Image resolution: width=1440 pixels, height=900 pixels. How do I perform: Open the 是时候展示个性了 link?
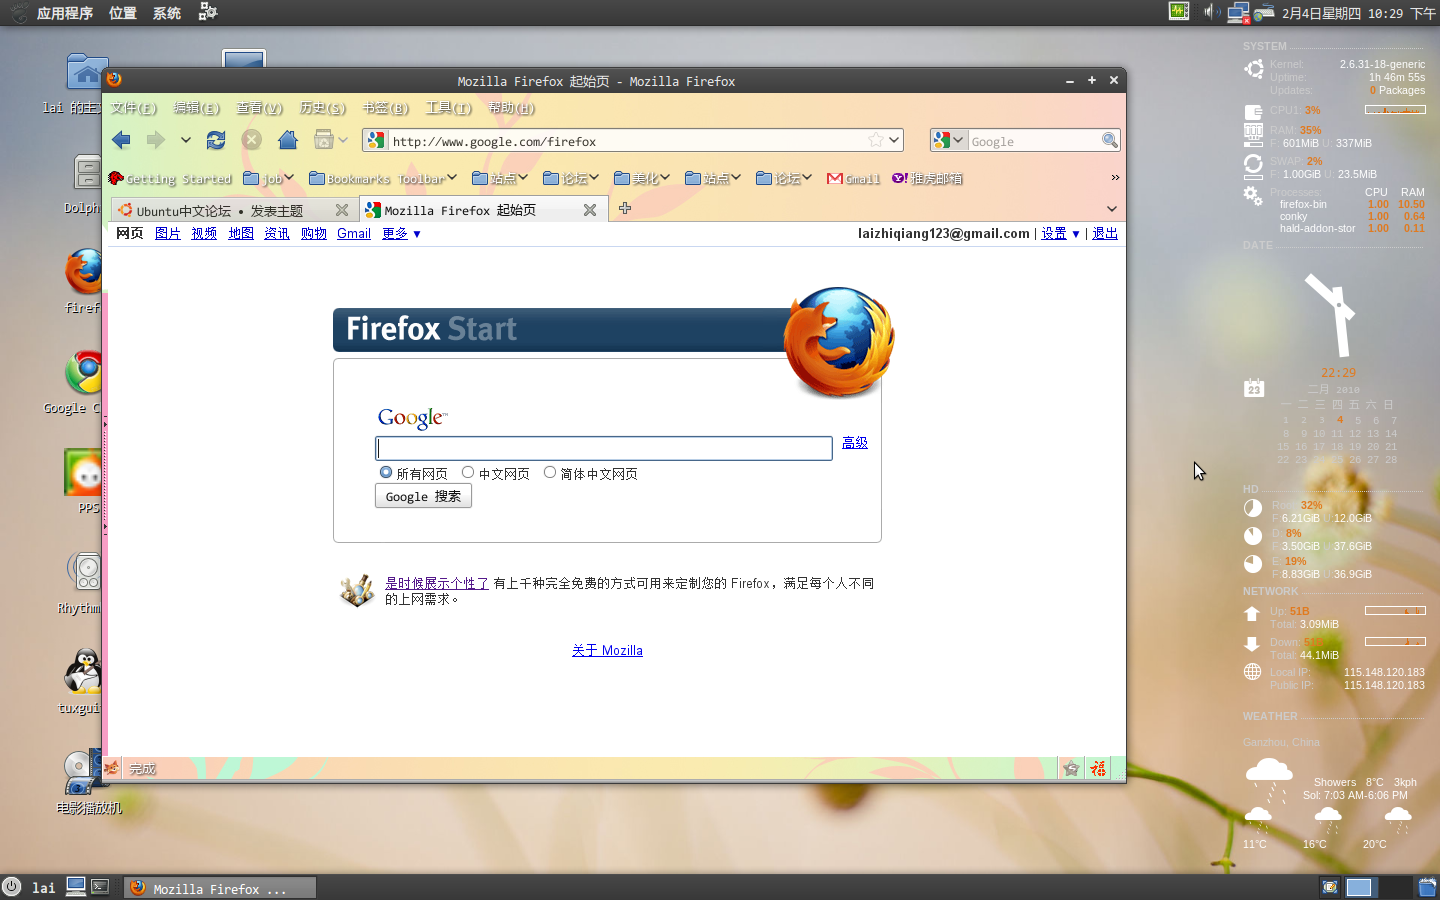pos(437,583)
